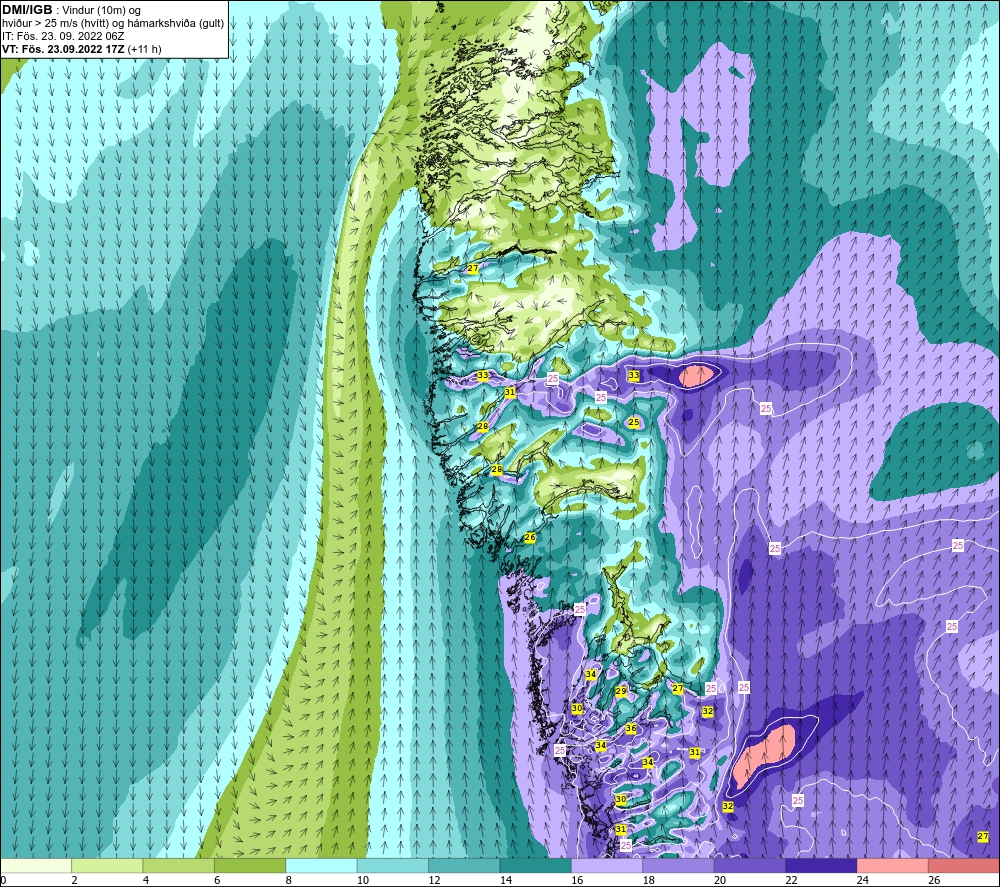
Task: Click the 10–12 m/s light teal legend swatch
Action: tap(393, 865)
